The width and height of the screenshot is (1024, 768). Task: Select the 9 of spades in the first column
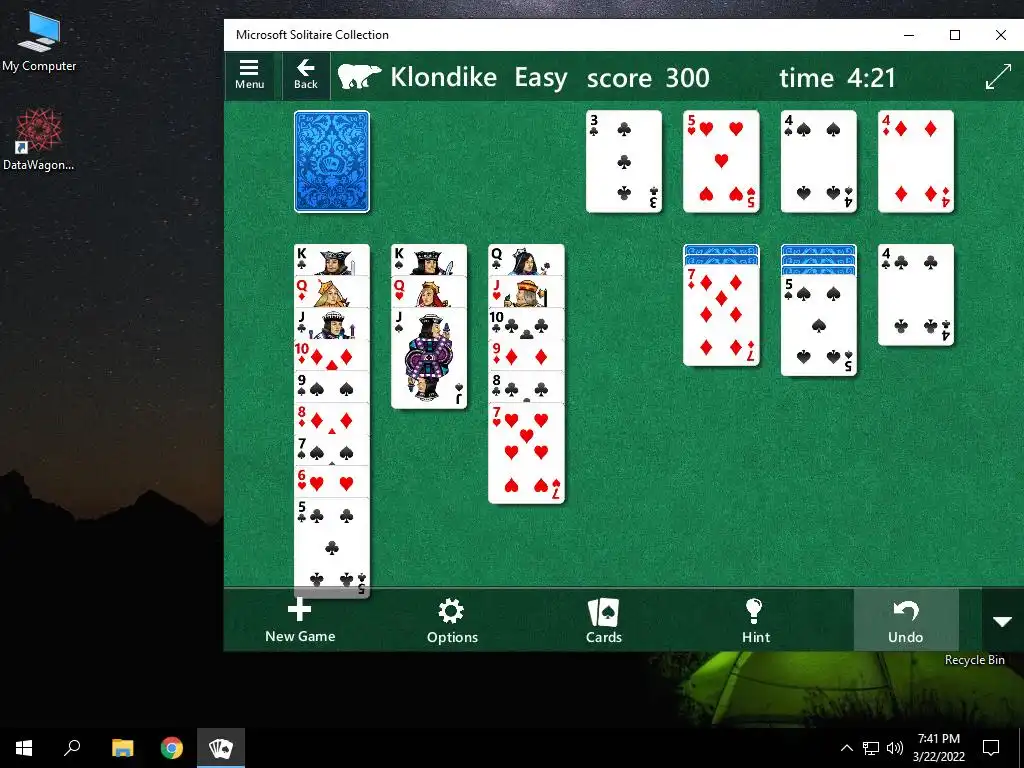[332, 387]
